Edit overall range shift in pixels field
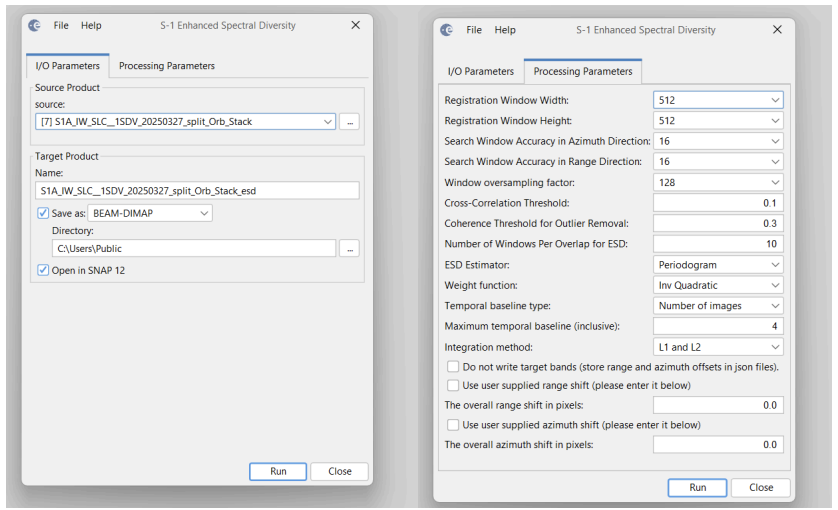The image size is (838, 510). click(x=718, y=405)
